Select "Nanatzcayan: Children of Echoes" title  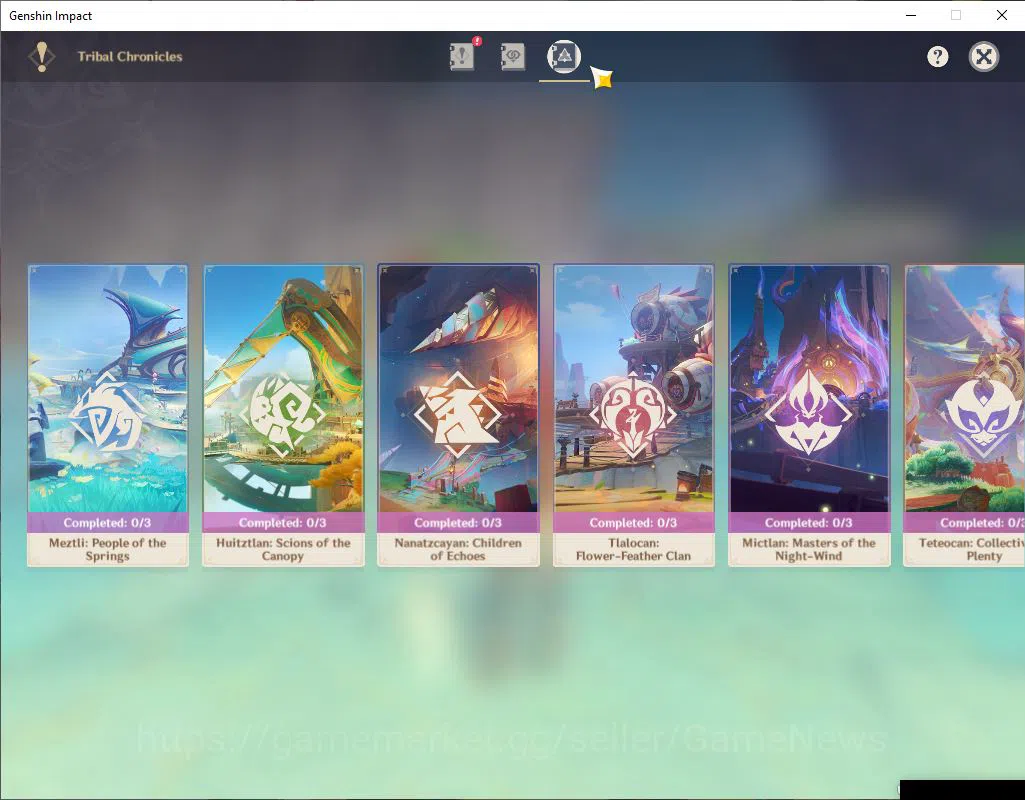click(x=458, y=550)
